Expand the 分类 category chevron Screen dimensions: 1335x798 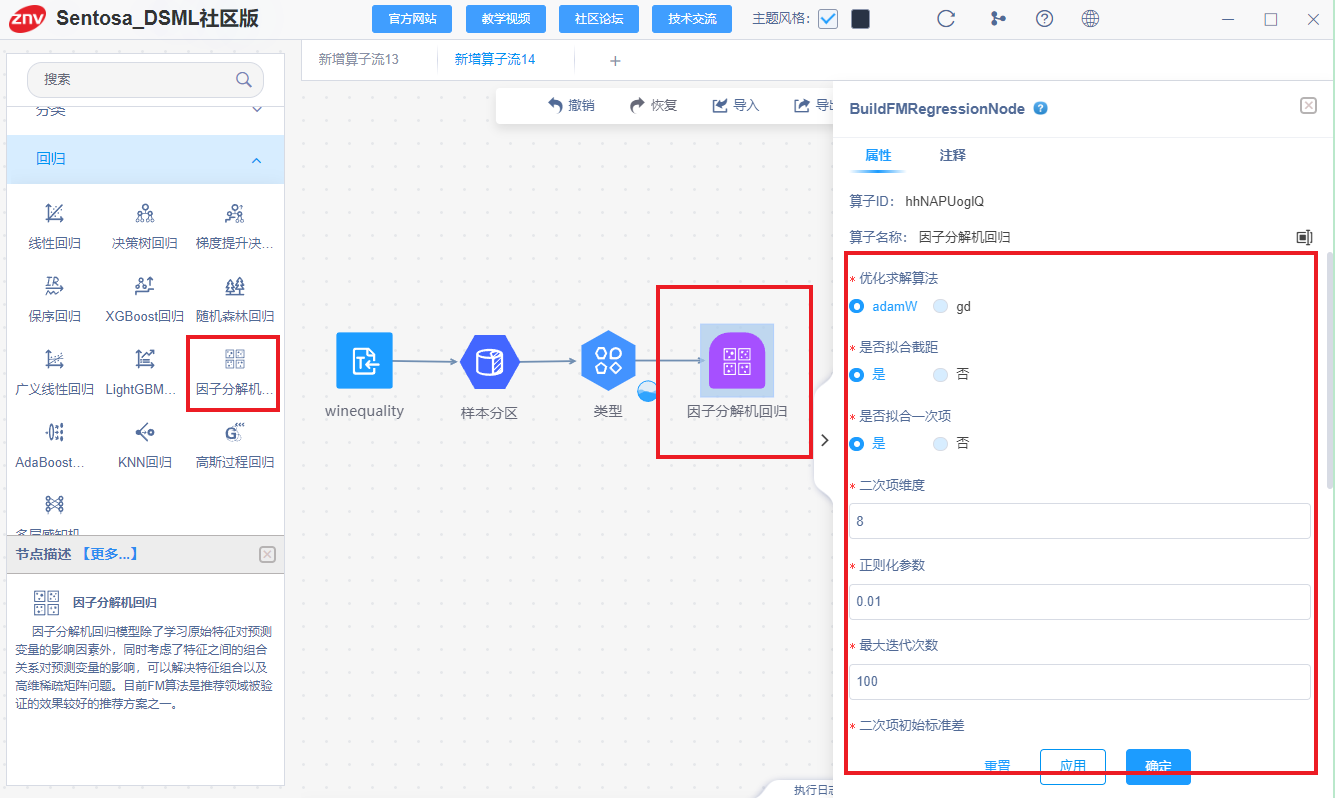256,109
